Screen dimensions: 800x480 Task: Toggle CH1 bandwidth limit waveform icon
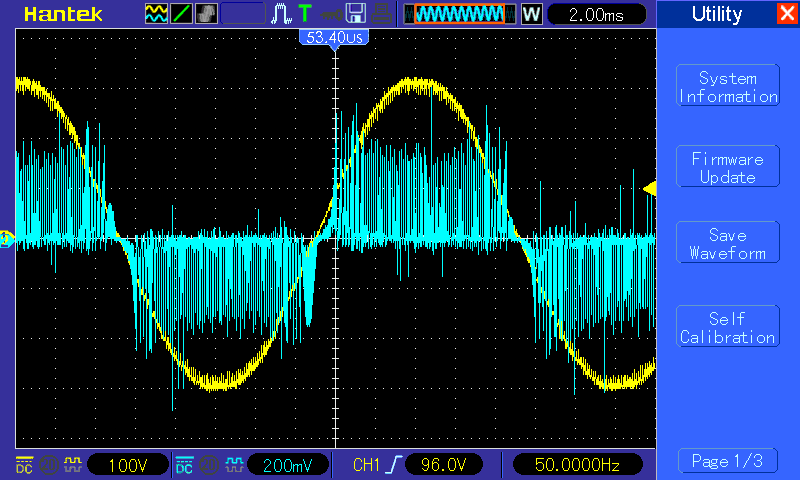coord(72,464)
